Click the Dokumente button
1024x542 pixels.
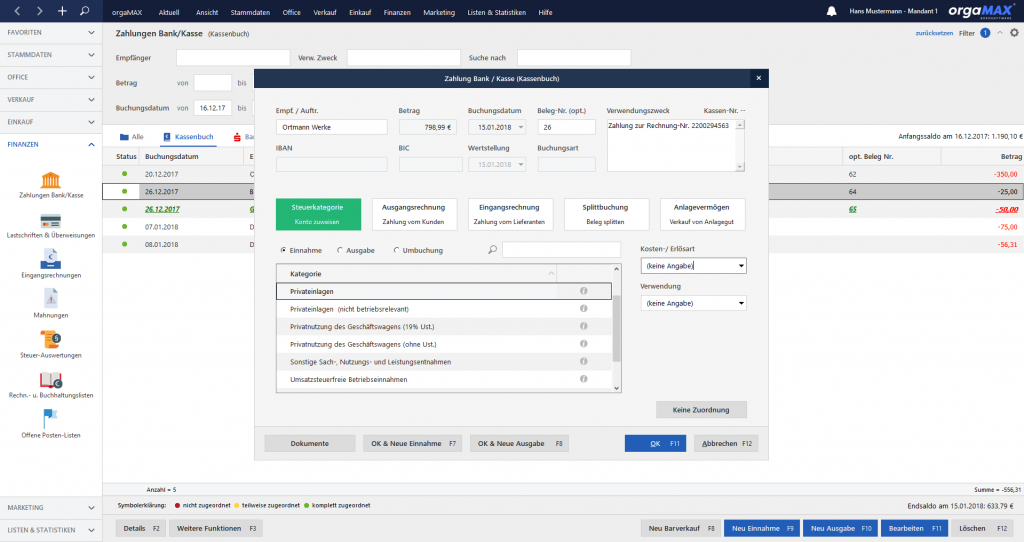(x=310, y=443)
